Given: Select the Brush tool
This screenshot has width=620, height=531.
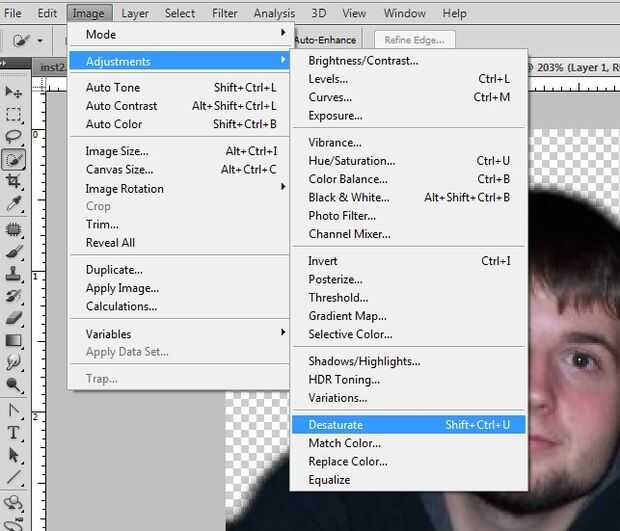Looking at the screenshot, I should [13, 251].
